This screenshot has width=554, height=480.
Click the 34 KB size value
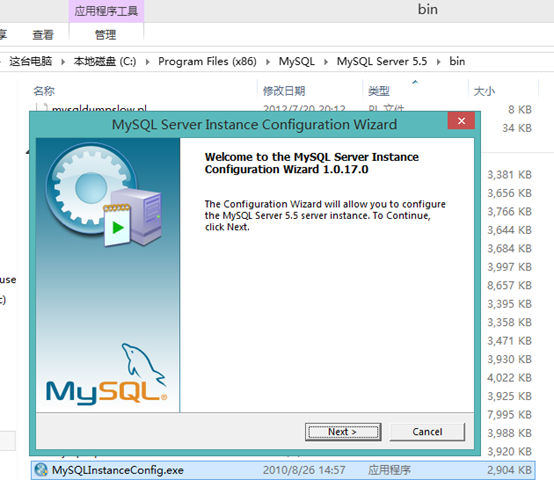(x=517, y=128)
